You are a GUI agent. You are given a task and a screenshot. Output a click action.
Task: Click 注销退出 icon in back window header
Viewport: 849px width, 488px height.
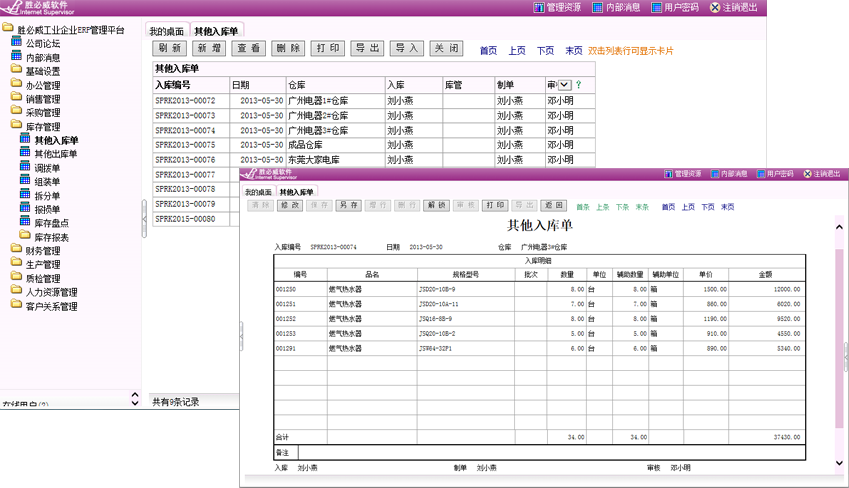point(715,8)
